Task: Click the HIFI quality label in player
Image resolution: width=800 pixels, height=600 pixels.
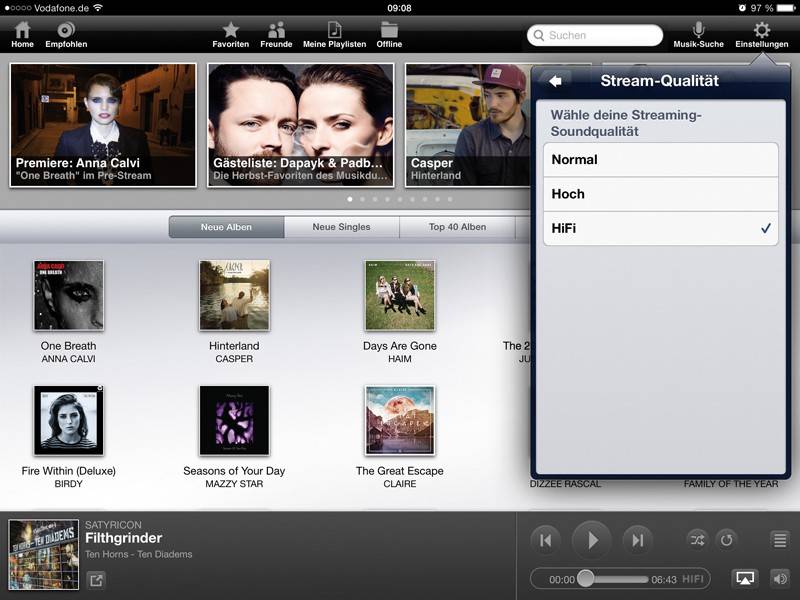Action: (x=692, y=579)
